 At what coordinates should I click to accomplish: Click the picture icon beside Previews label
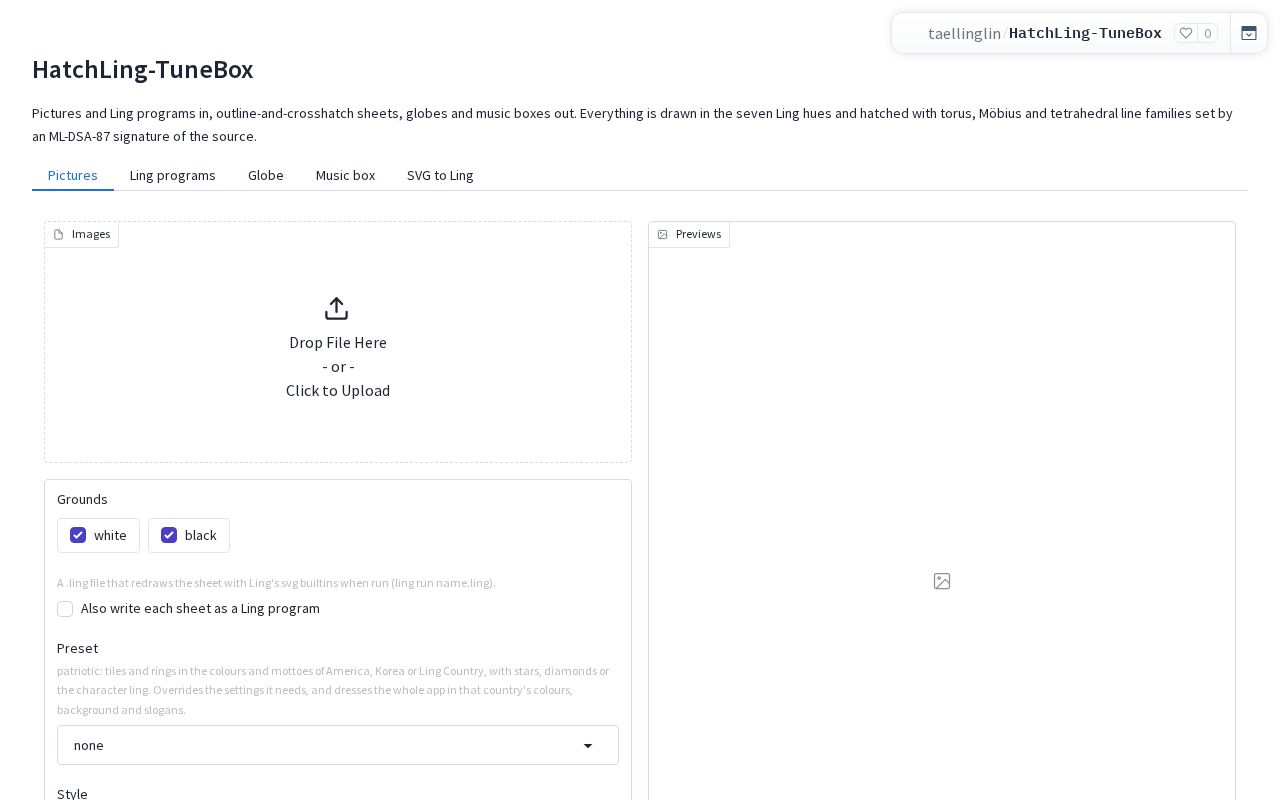coord(662,234)
